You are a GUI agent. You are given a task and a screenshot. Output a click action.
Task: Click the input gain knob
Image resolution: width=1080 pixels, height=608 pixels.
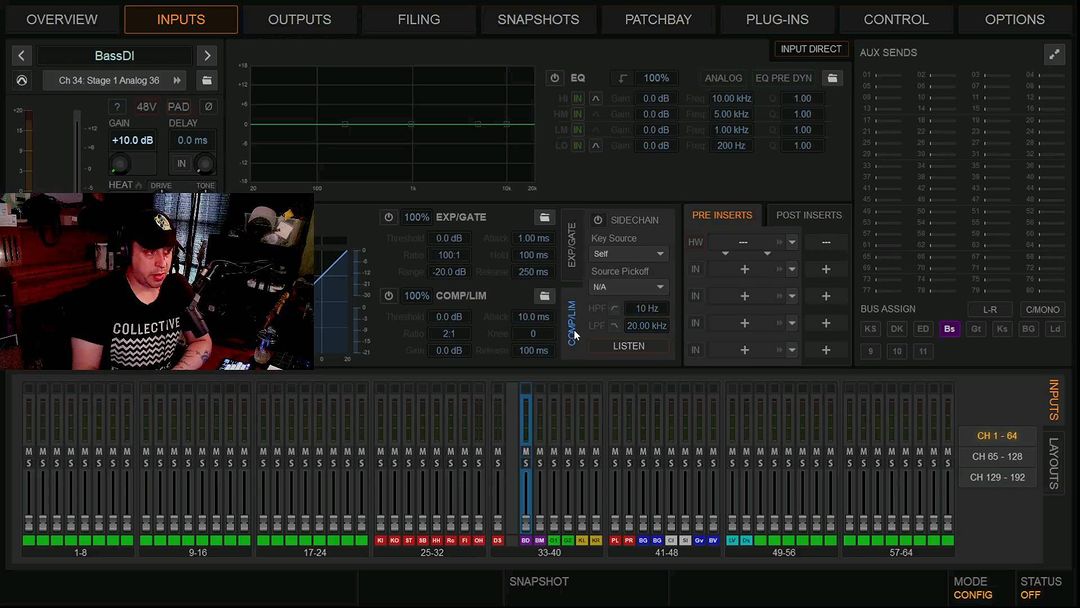tap(120, 164)
